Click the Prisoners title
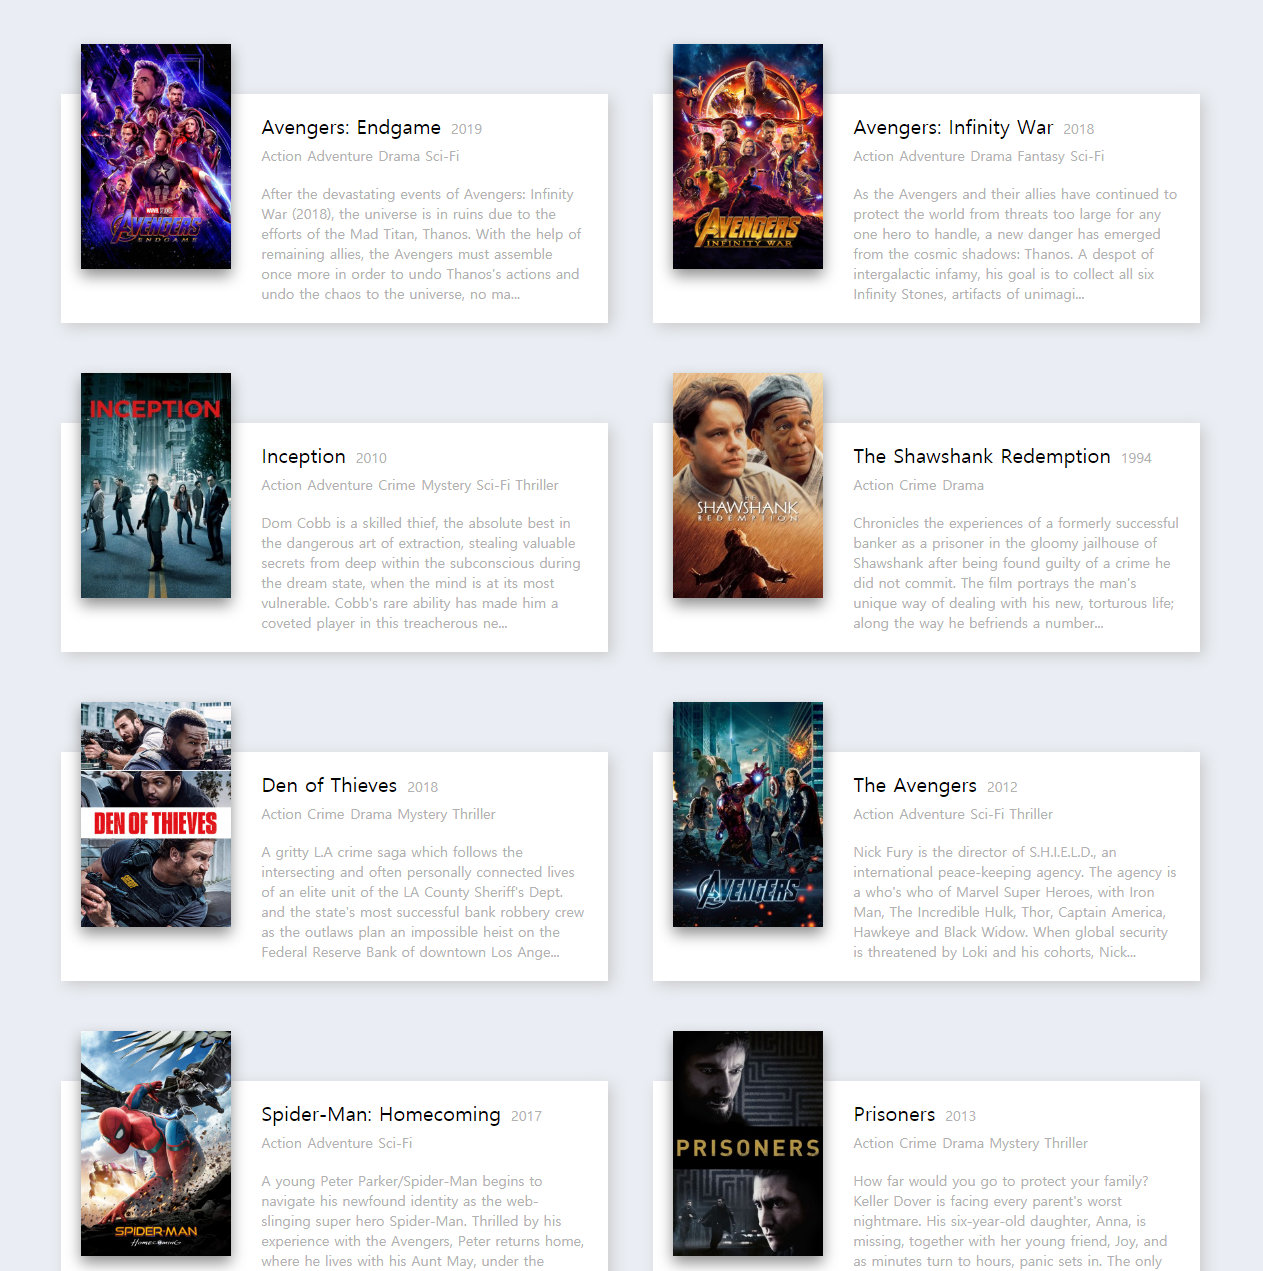Image resolution: width=1263 pixels, height=1271 pixels. (894, 1115)
